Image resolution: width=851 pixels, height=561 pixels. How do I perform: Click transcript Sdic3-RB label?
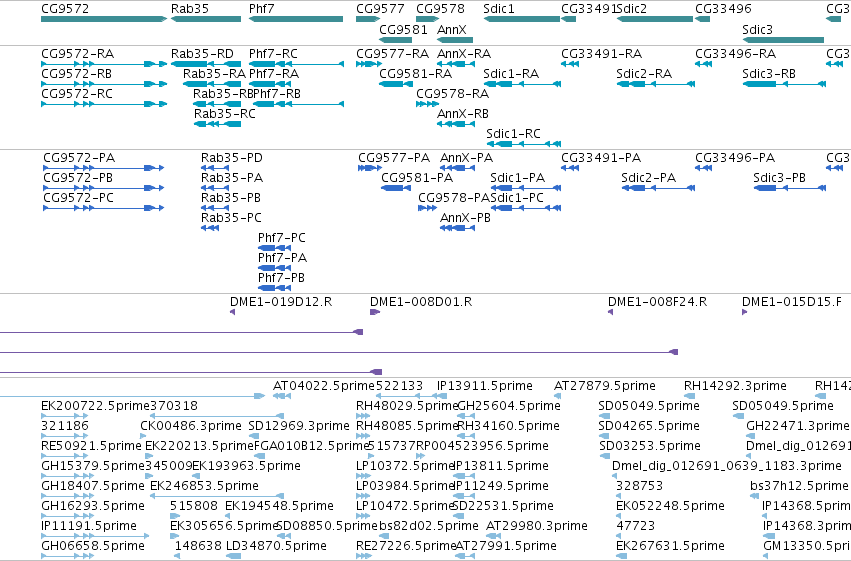769,74
